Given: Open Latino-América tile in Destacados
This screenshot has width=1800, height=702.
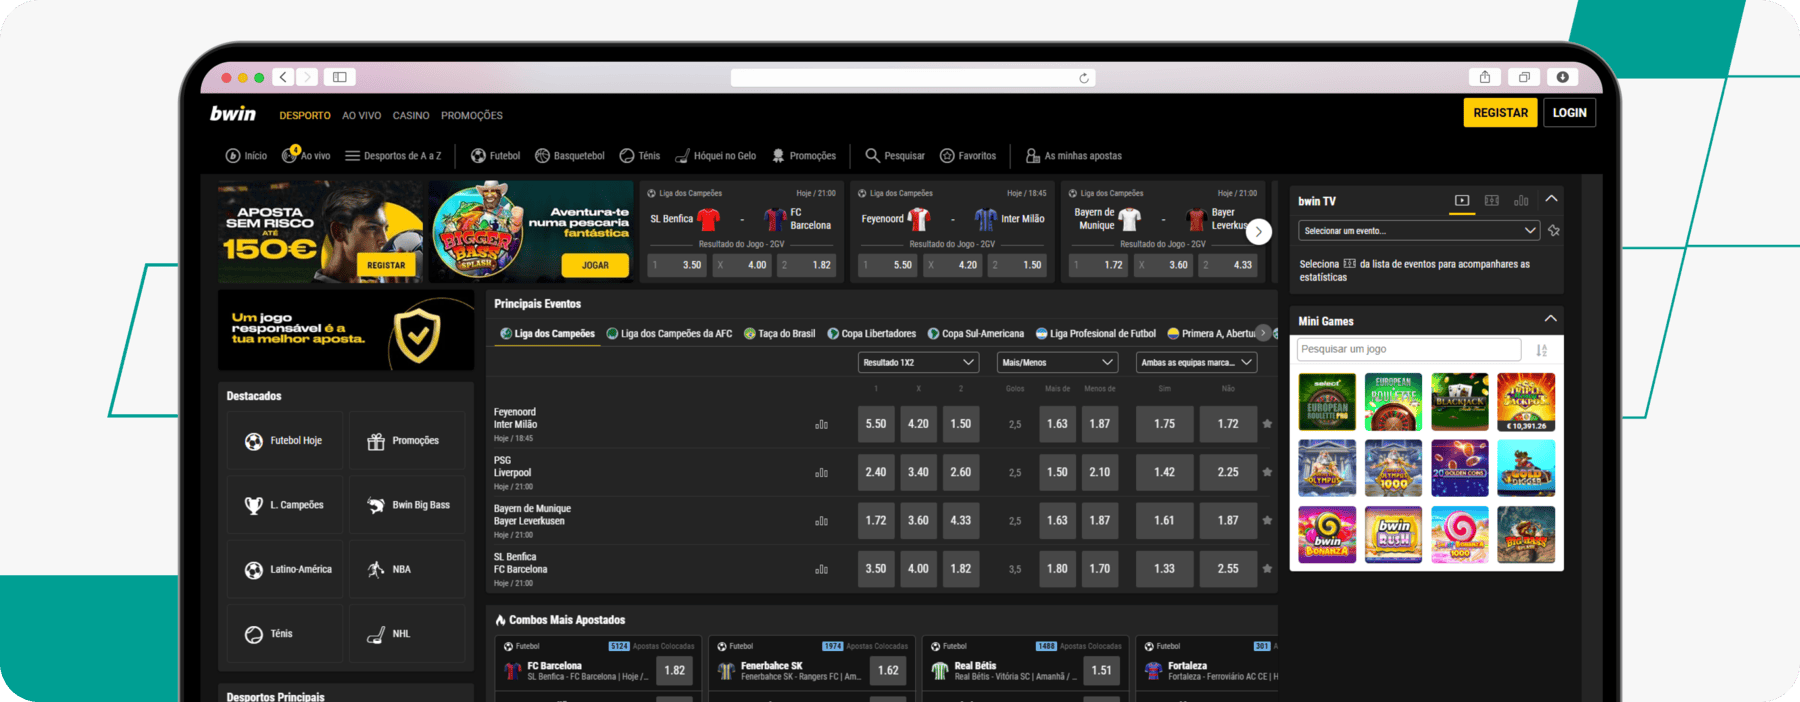Looking at the screenshot, I should (285, 569).
